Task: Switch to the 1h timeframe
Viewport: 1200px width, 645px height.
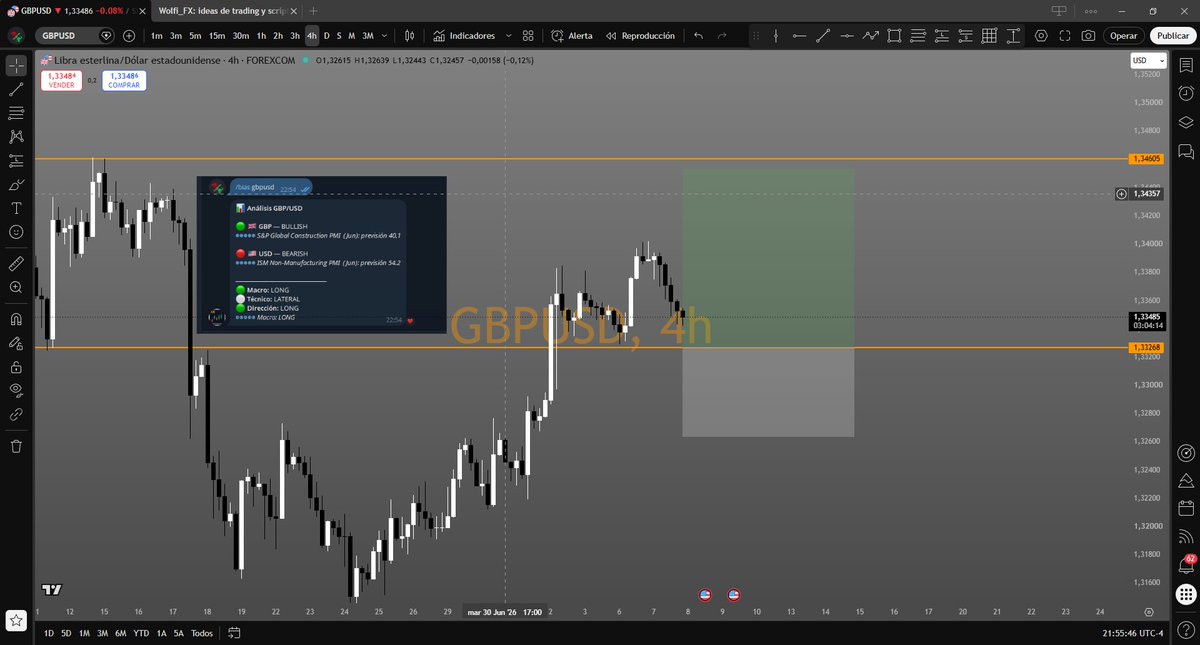Action: point(262,35)
